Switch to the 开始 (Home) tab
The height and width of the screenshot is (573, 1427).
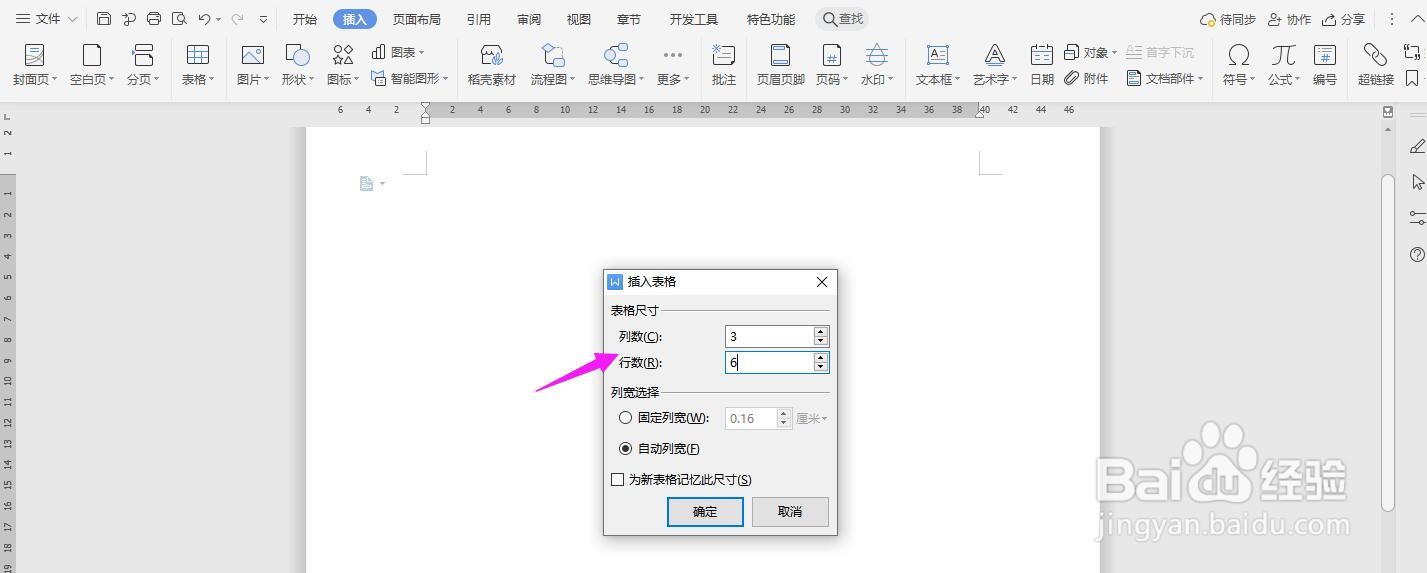click(x=305, y=19)
